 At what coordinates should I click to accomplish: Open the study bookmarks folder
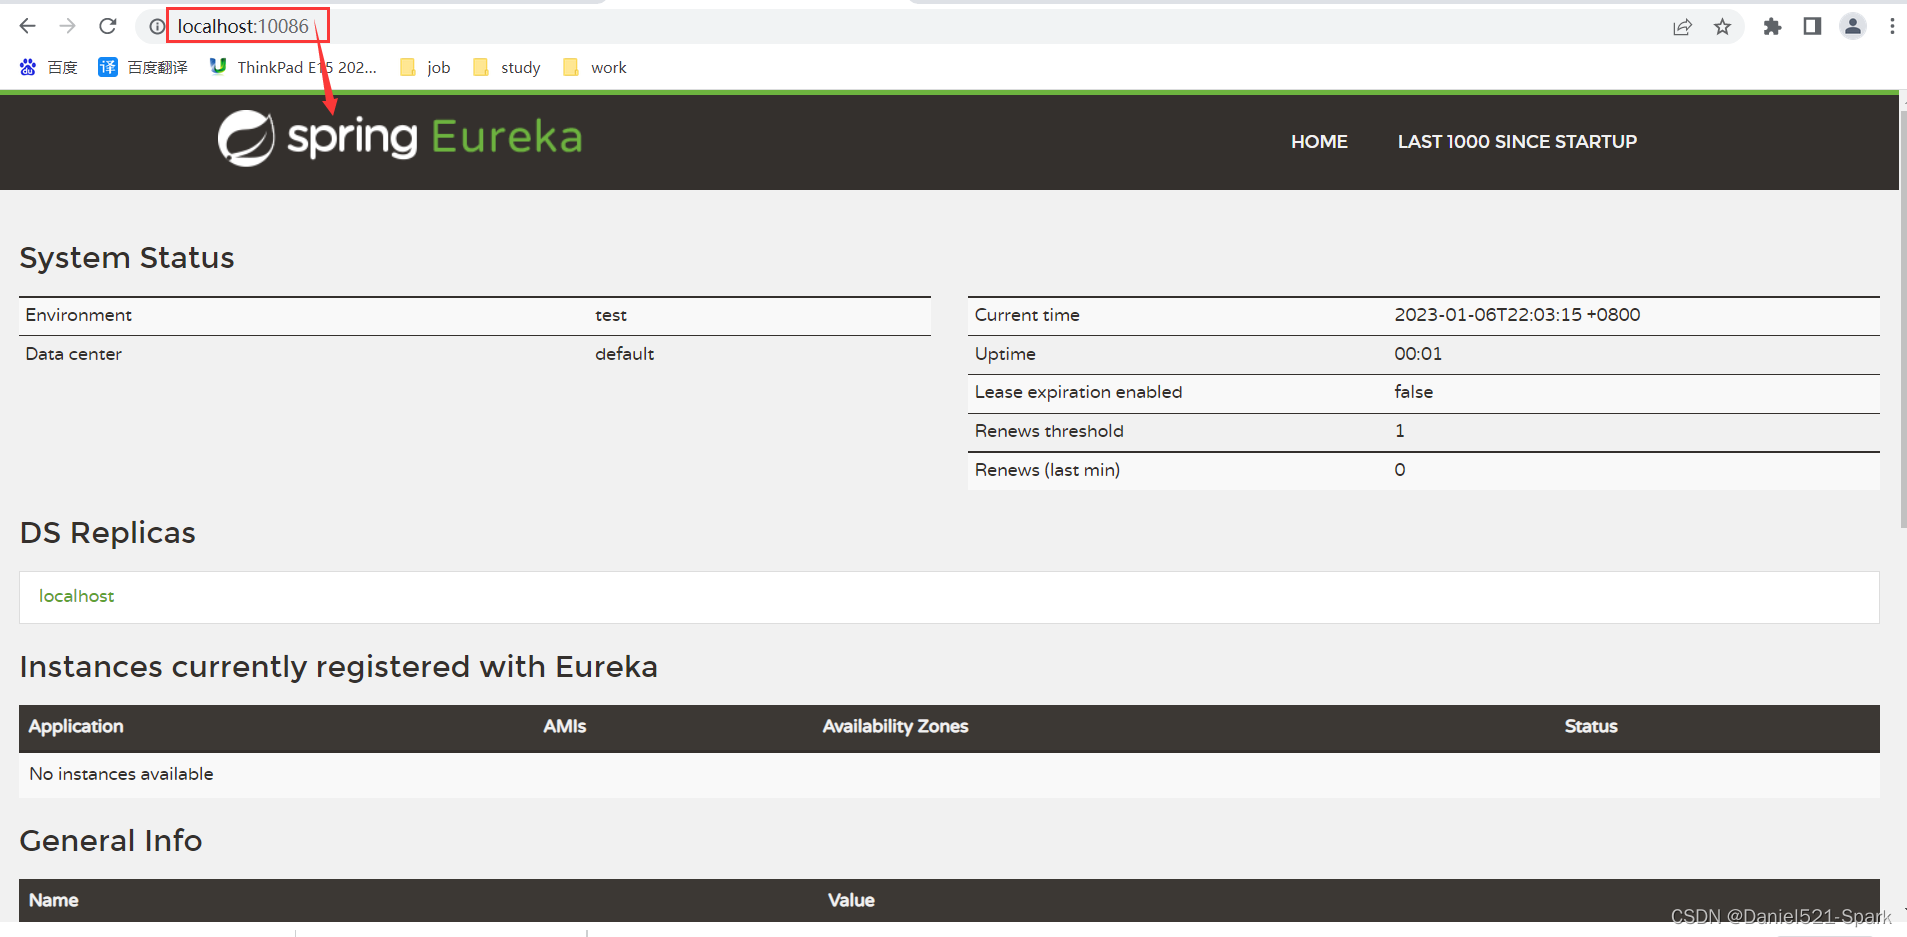click(507, 67)
